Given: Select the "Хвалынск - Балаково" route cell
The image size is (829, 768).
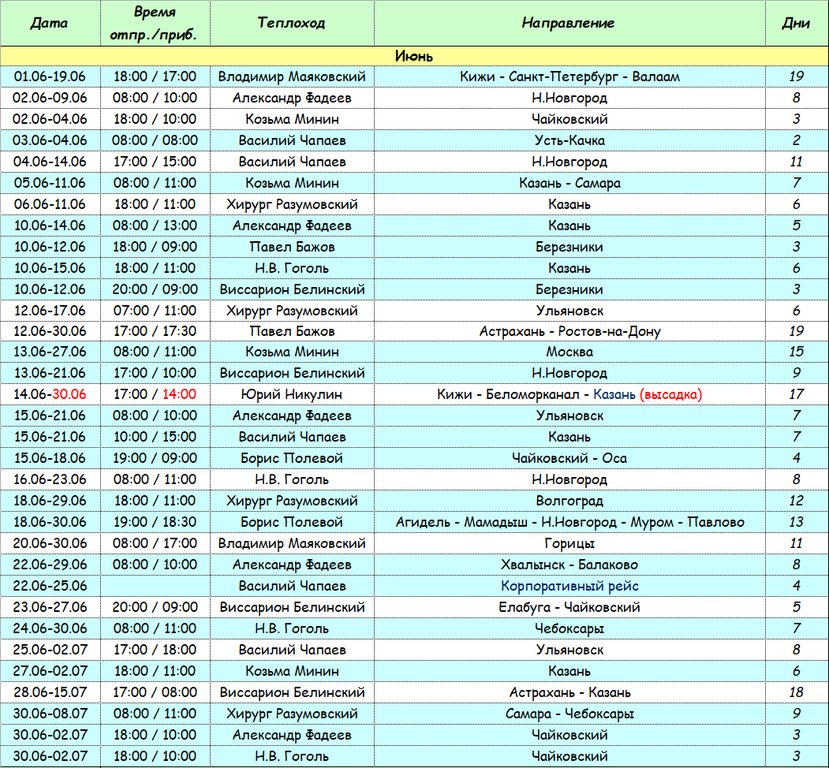Looking at the screenshot, I should (x=569, y=565).
